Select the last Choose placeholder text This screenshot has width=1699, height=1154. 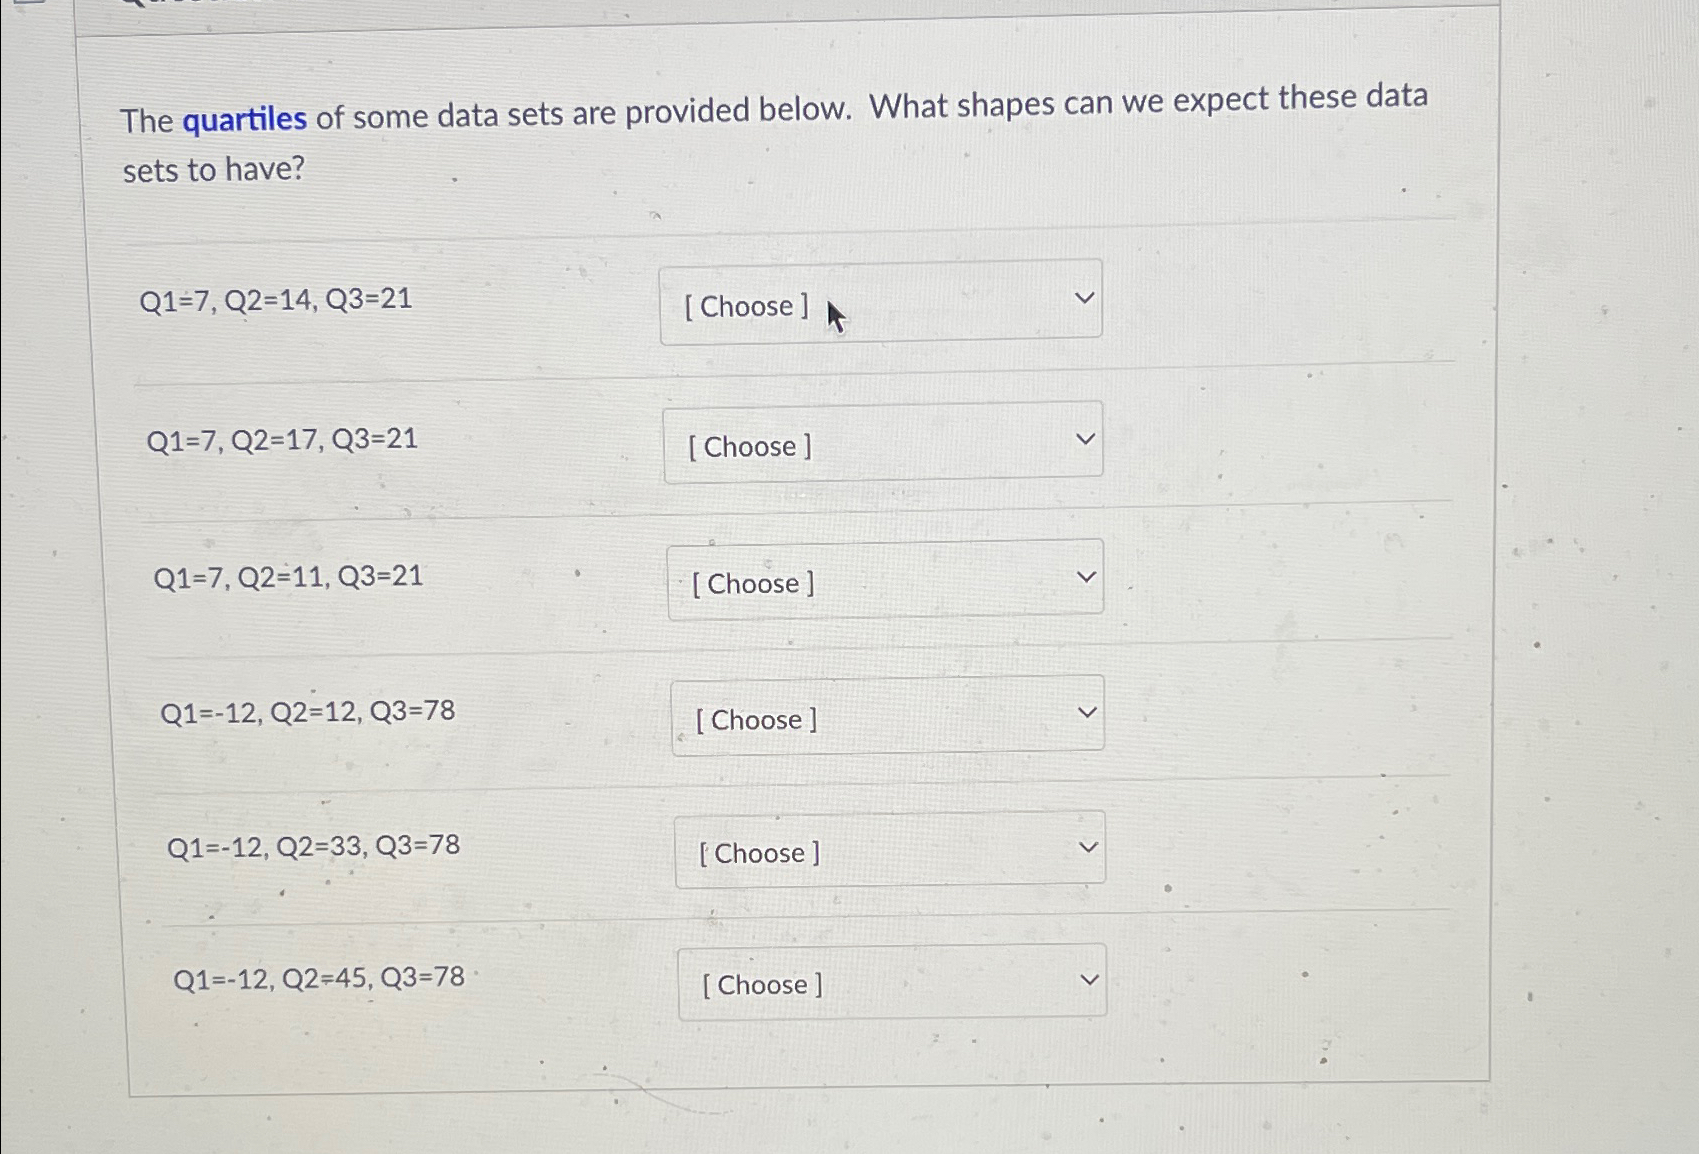[x=760, y=984]
